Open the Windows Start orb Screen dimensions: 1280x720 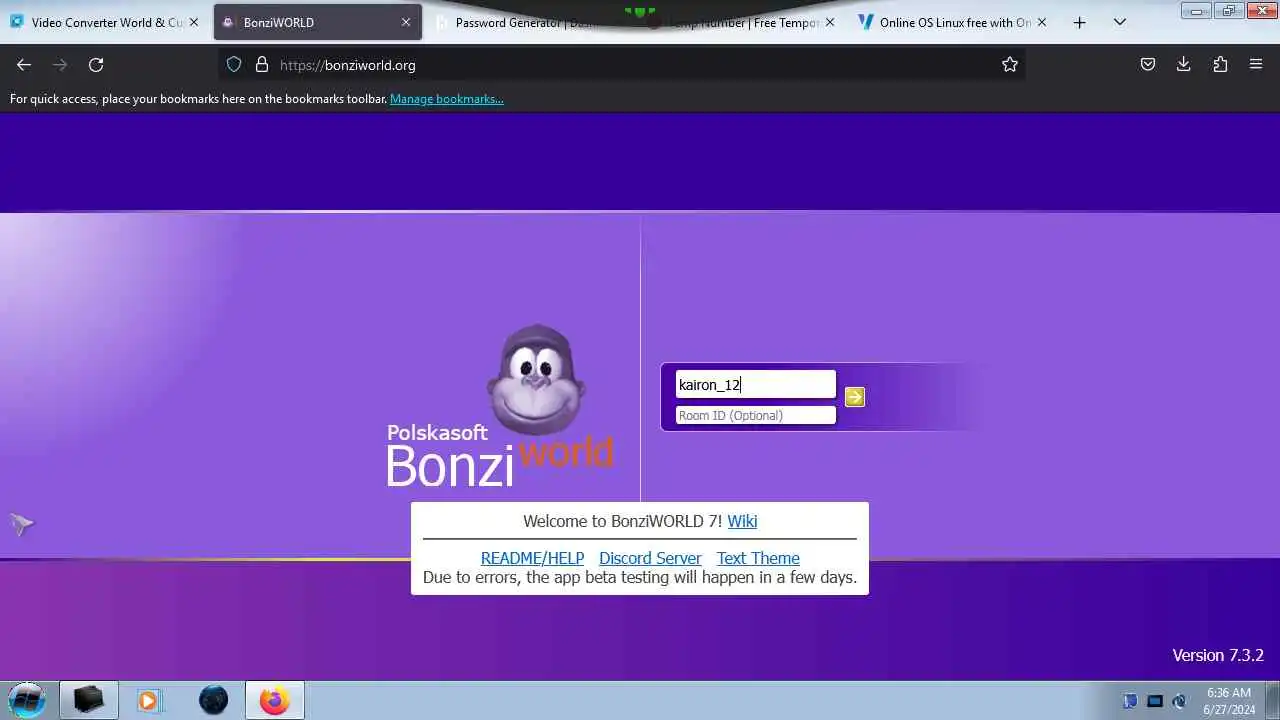(27, 699)
